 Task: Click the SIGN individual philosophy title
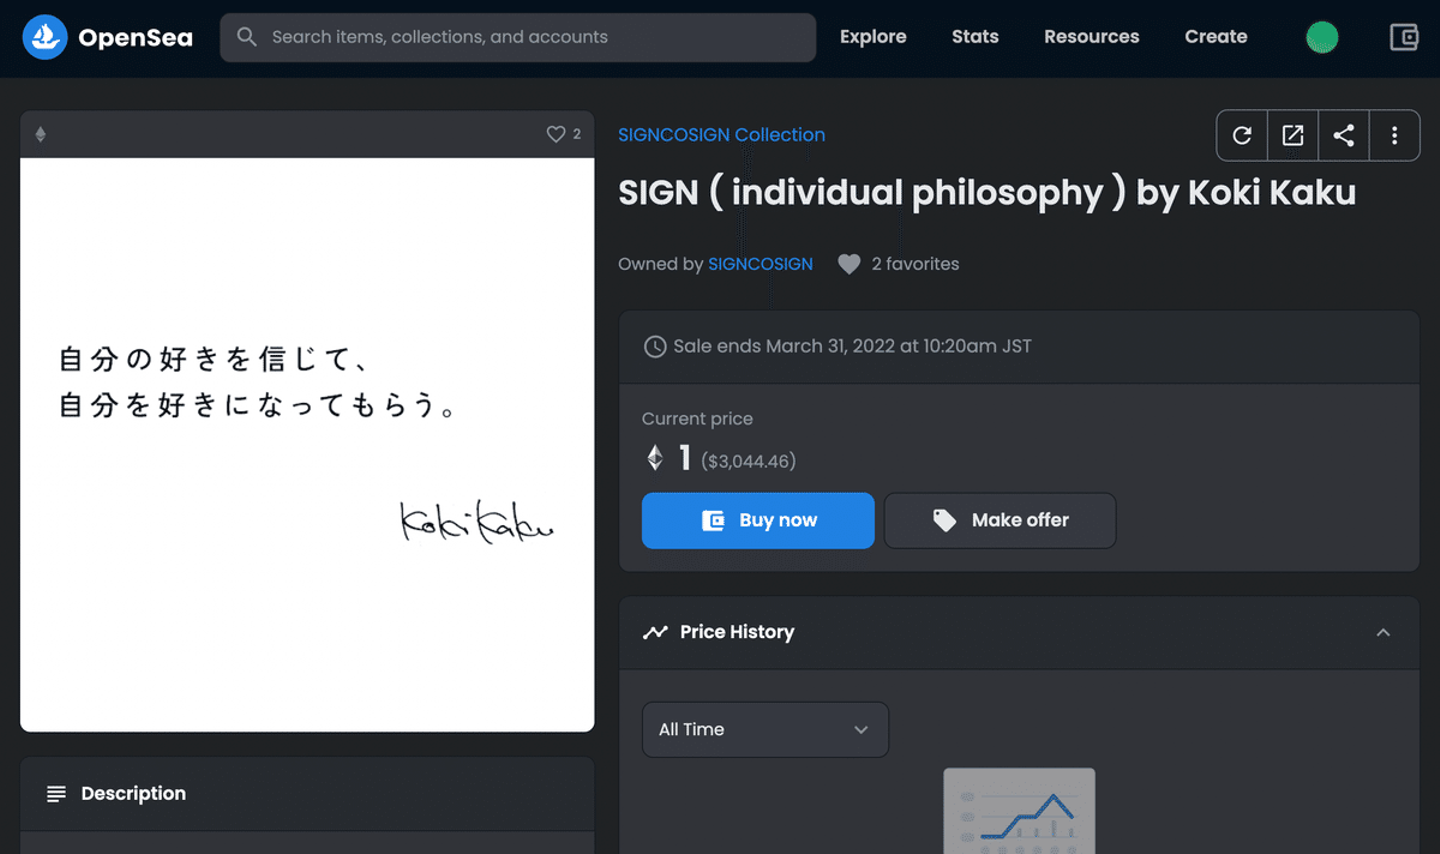click(x=987, y=192)
